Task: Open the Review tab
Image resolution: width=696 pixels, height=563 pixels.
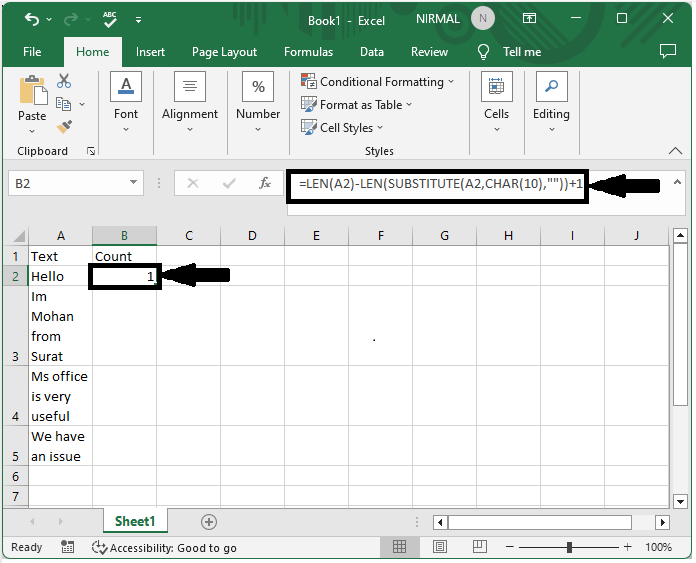Action: [x=429, y=52]
